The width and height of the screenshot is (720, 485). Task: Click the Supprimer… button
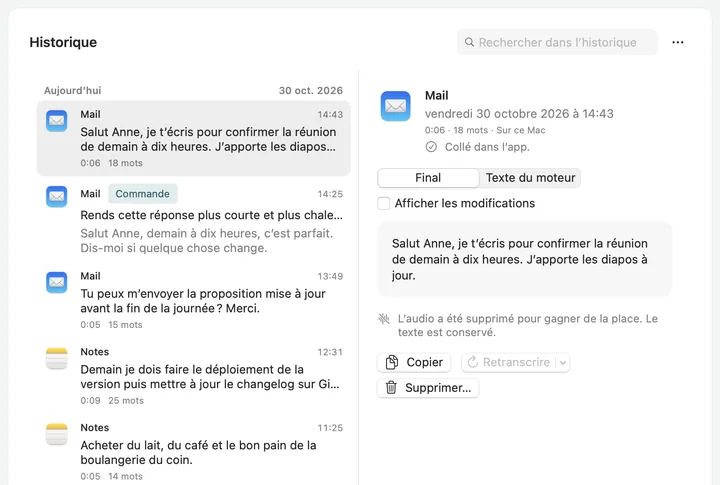(x=428, y=388)
